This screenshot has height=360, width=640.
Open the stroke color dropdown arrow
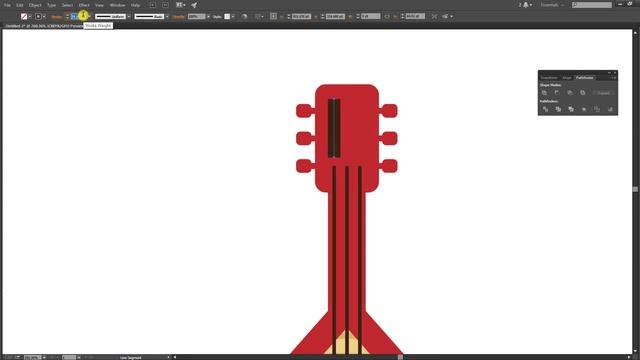(44, 16)
